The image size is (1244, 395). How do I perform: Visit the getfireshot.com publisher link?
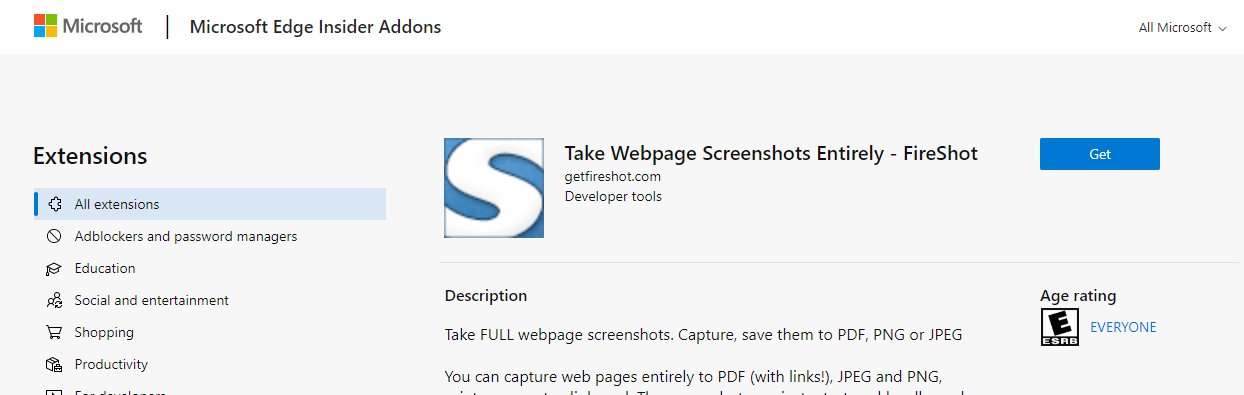[x=613, y=176]
